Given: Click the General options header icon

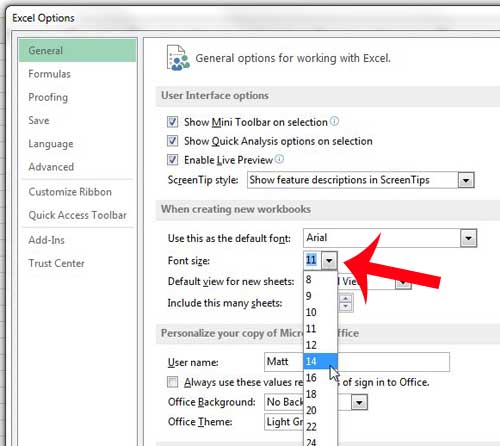Looking at the screenshot, I should 178,58.
